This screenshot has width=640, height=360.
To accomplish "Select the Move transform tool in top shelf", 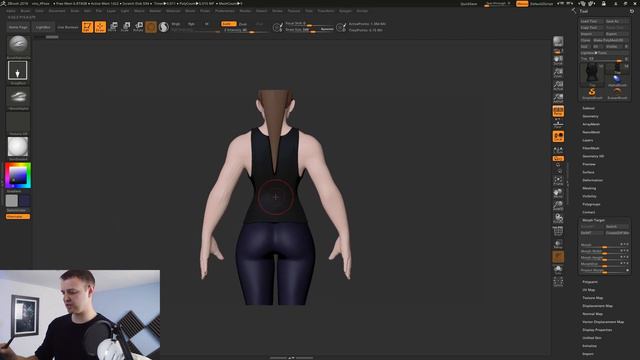I will pos(113,27).
